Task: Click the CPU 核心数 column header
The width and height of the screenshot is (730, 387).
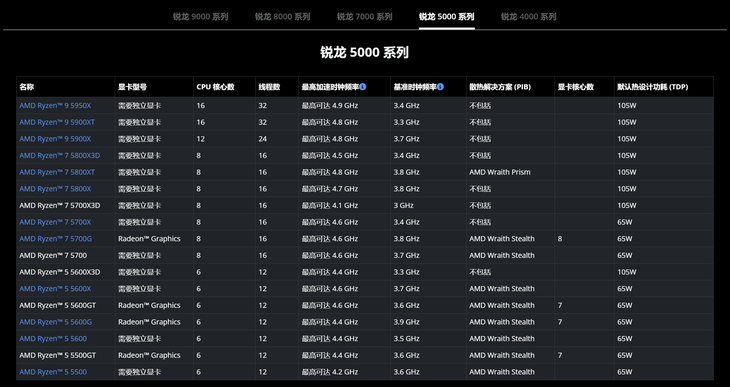Action: [215, 87]
